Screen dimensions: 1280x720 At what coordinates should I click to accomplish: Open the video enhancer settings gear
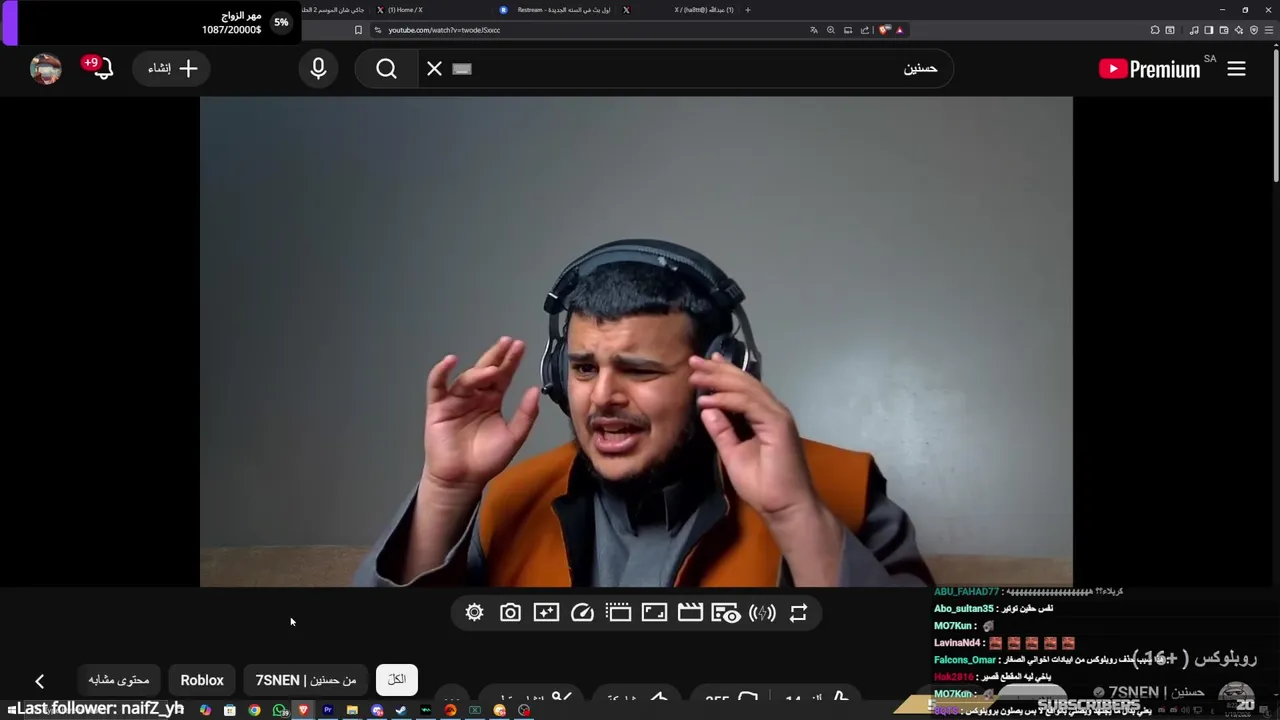[474, 613]
